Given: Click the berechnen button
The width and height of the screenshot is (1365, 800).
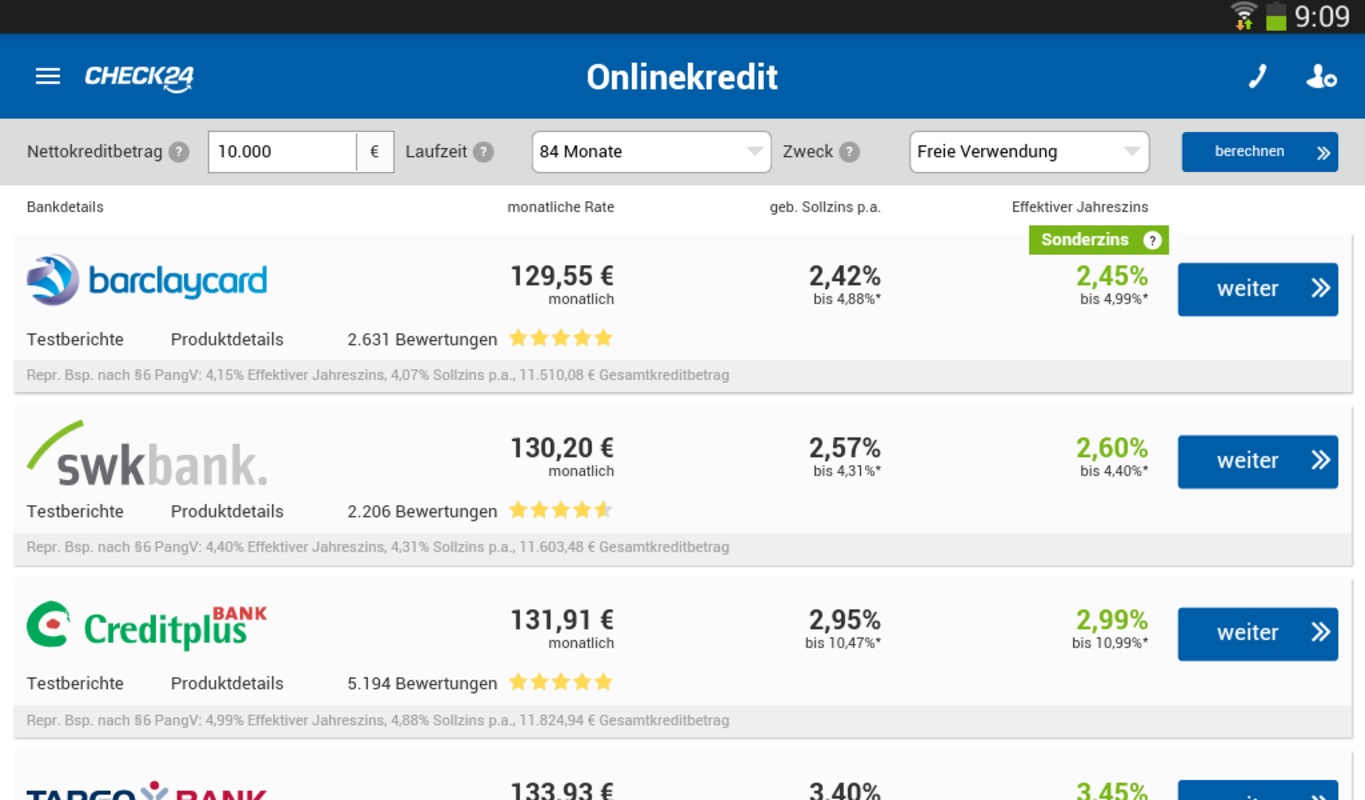Looking at the screenshot, I should point(1260,152).
